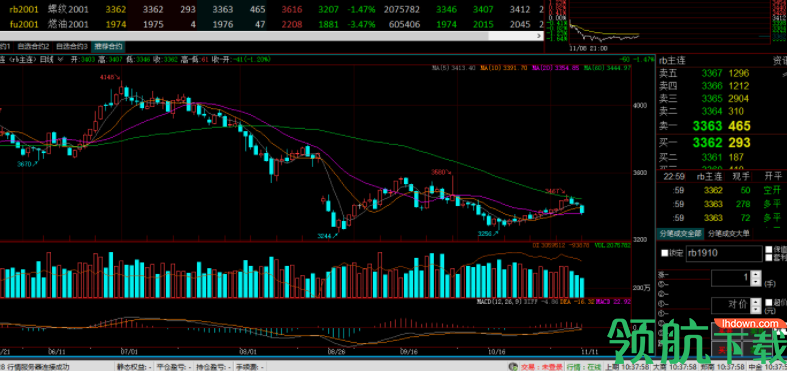Image resolution: width=787 pixels, height=371 pixels.
Task: Click the status bar globe icon
Action: pos(512,366)
